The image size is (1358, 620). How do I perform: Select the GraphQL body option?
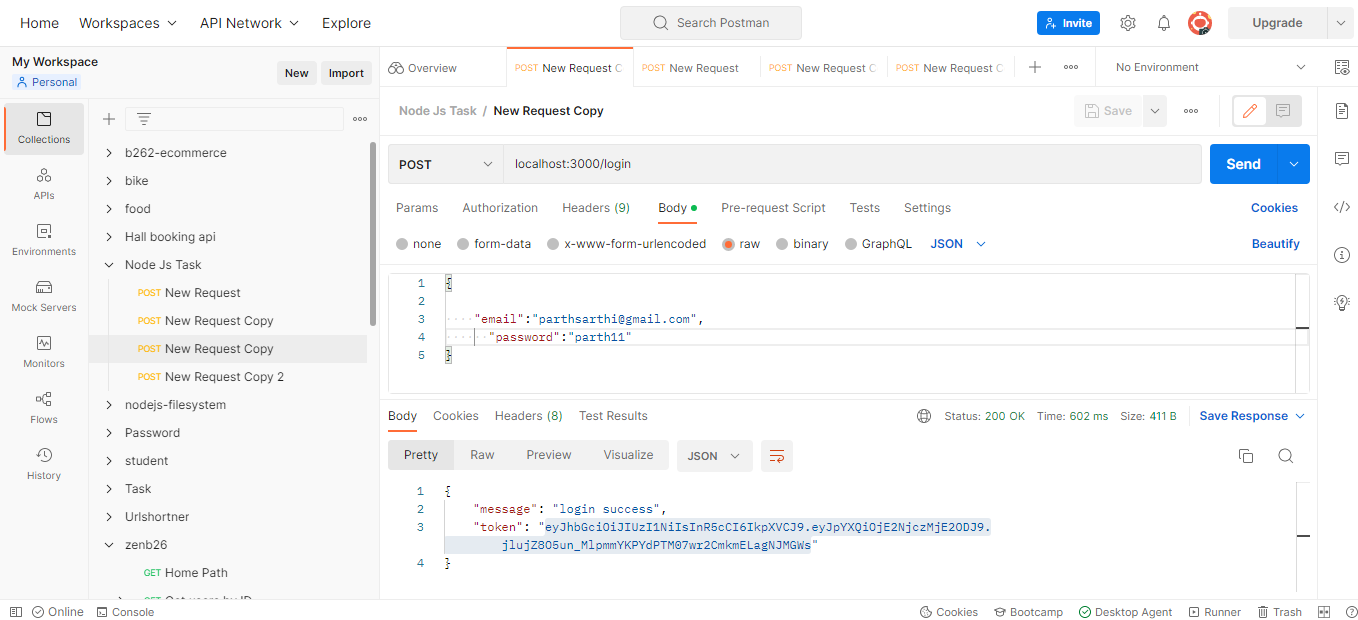[879, 243]
